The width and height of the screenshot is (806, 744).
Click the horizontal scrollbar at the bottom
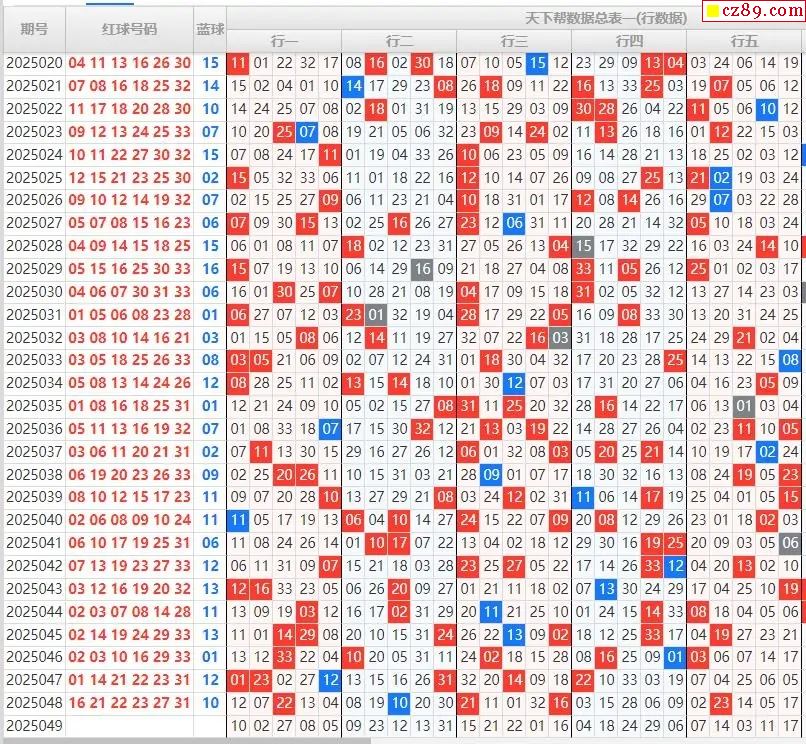pyautogui.click(x=185, y=740)
